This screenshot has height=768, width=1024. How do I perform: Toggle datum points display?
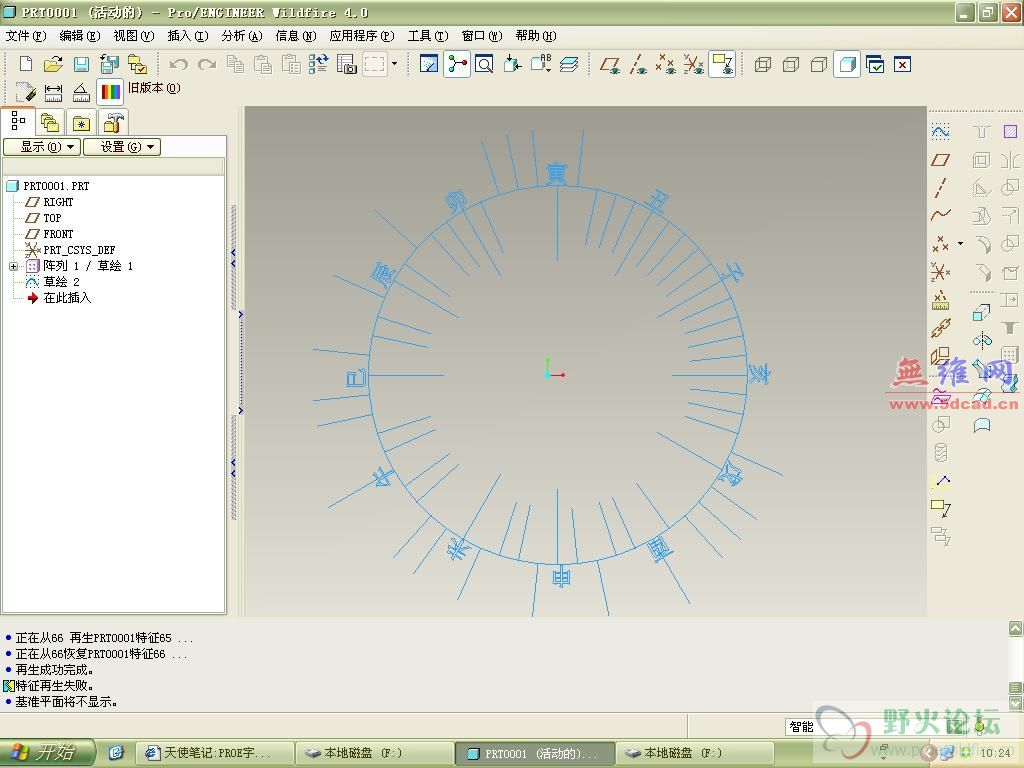pyautogui.click(x=665, y=64)
